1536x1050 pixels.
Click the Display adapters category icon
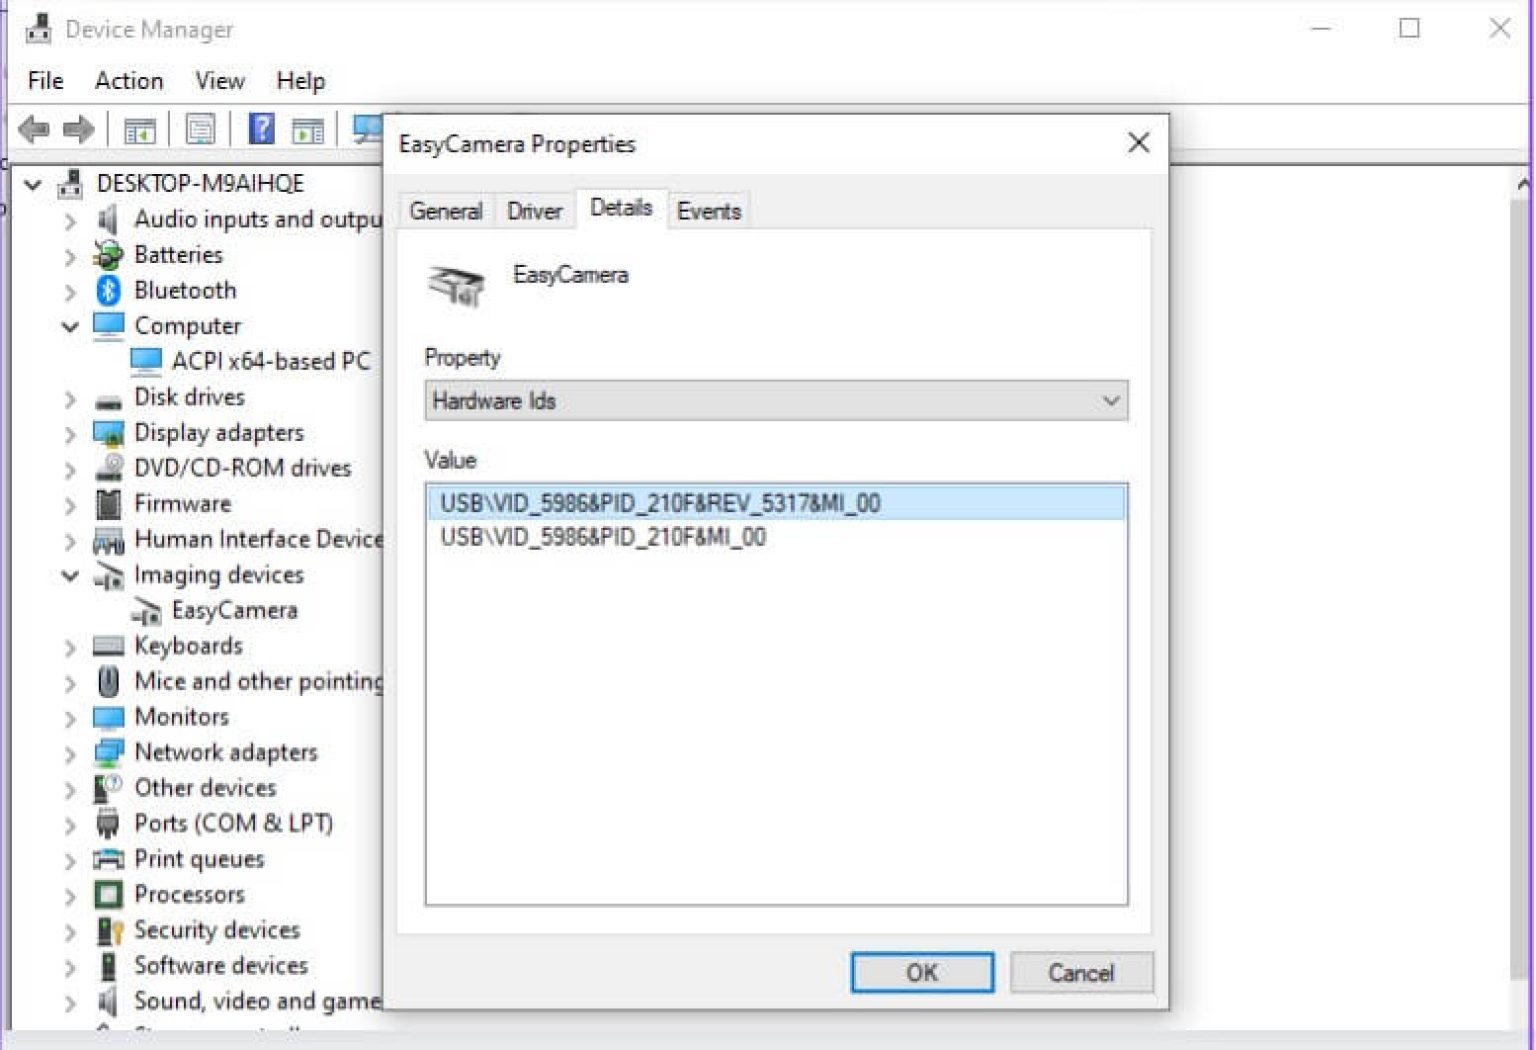point(110,432)
